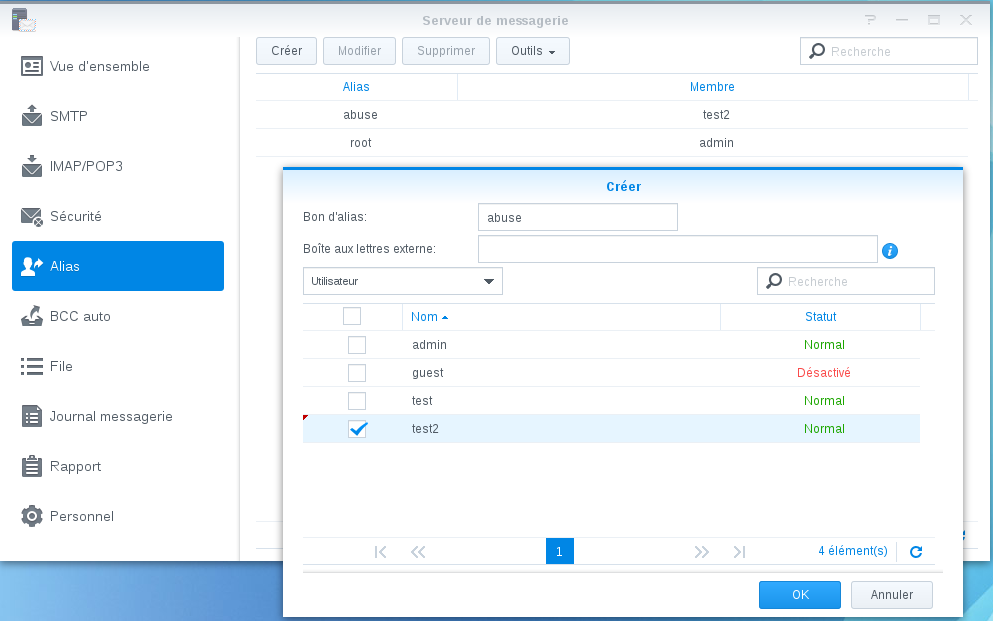Click the info icon beside external mailbox field
Screen dimensions: 993x621
[890, 250]
